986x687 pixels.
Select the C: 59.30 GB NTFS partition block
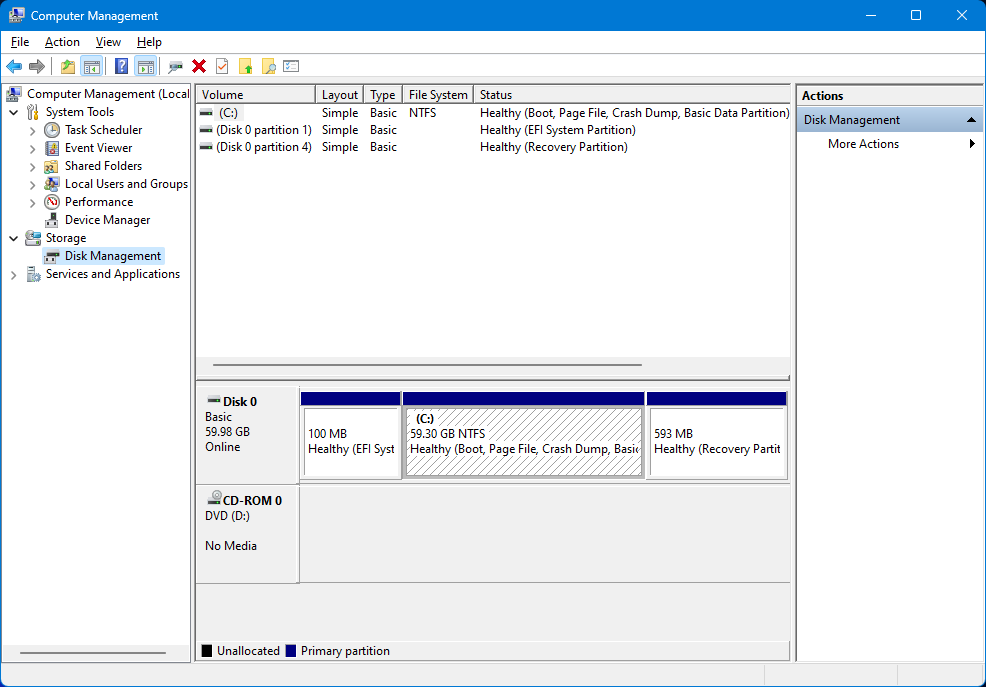tap(523, 442)
